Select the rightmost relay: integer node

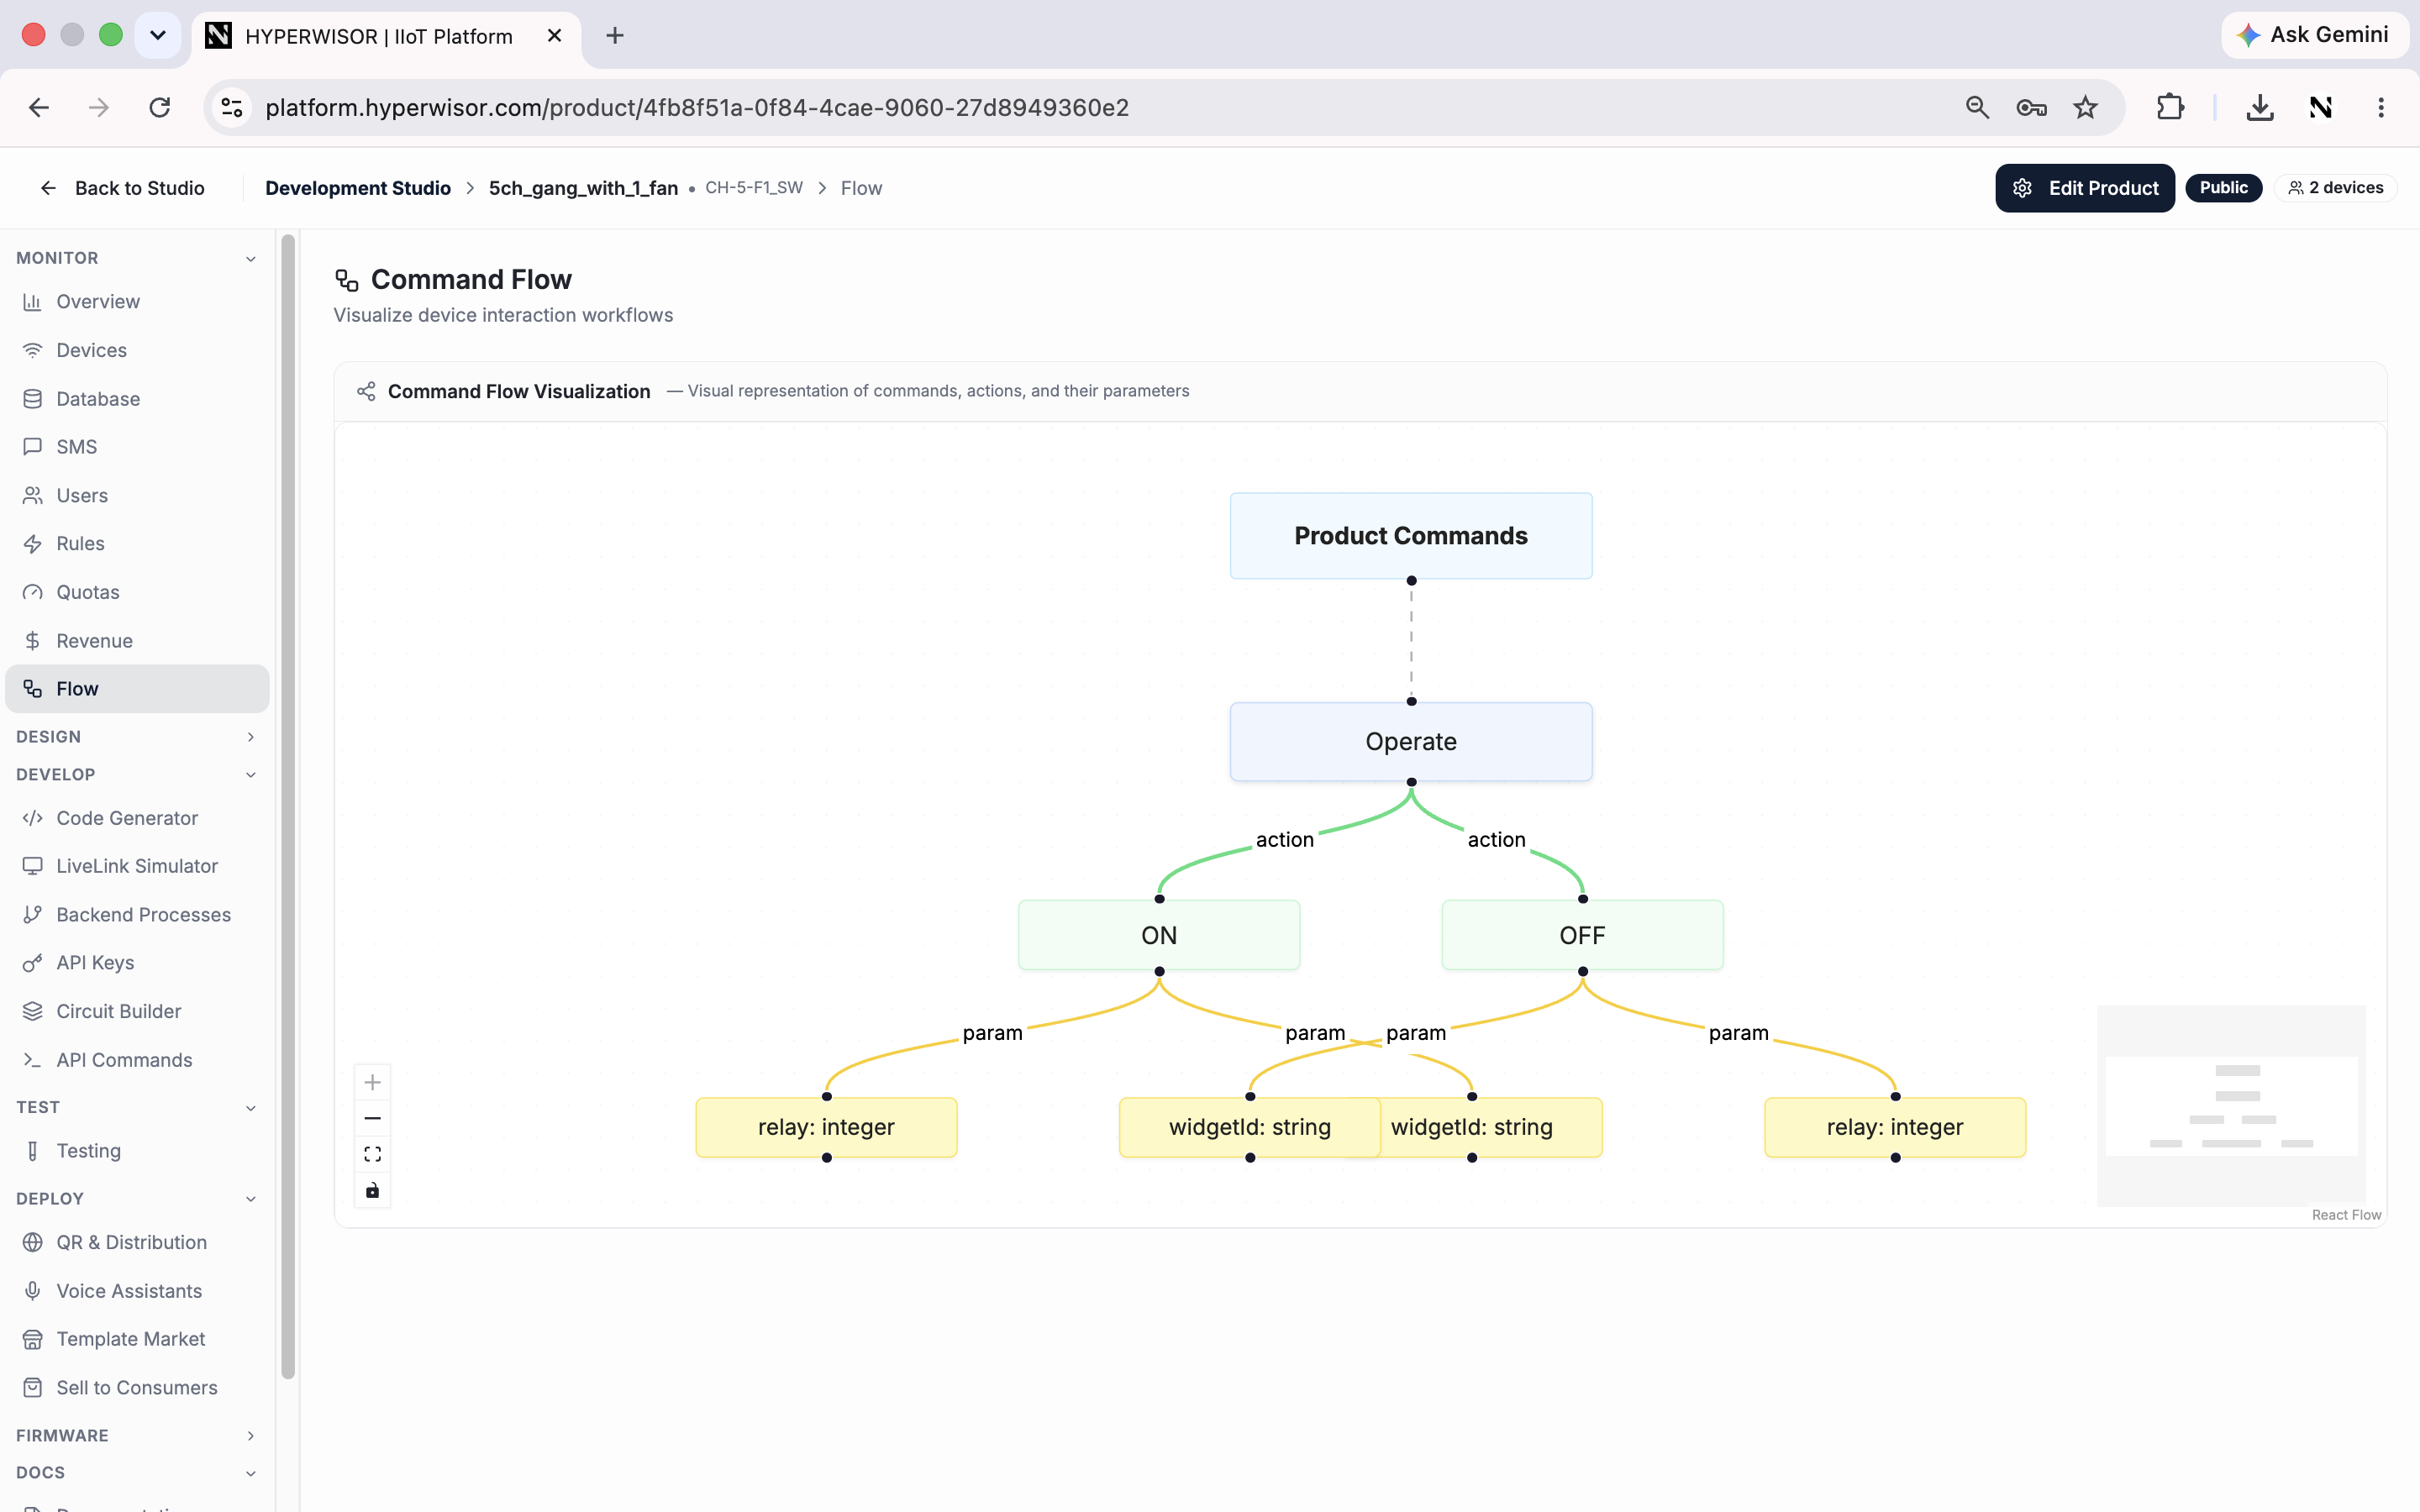[1895, 1127]
